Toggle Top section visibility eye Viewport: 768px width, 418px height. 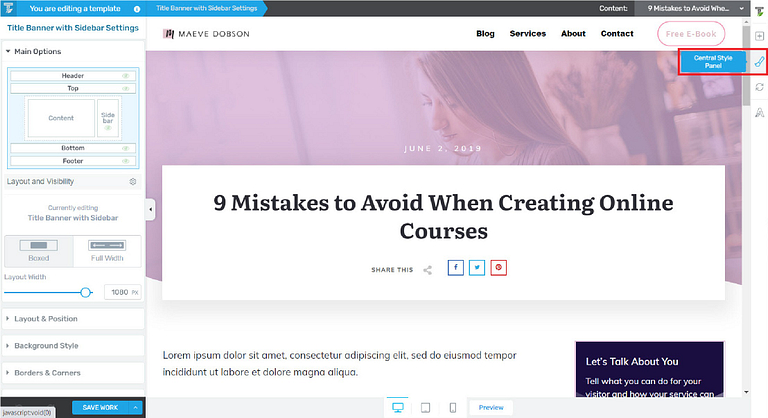coord(126,89)
